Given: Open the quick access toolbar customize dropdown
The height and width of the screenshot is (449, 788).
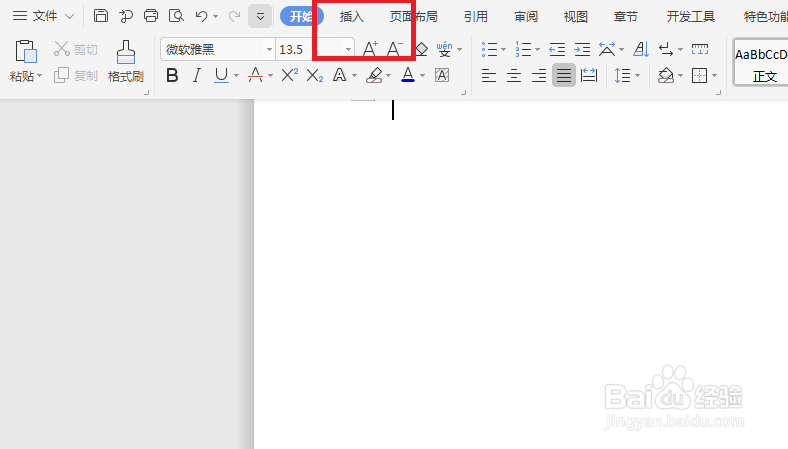Looking at the screenshot, I should click(260, 17).
